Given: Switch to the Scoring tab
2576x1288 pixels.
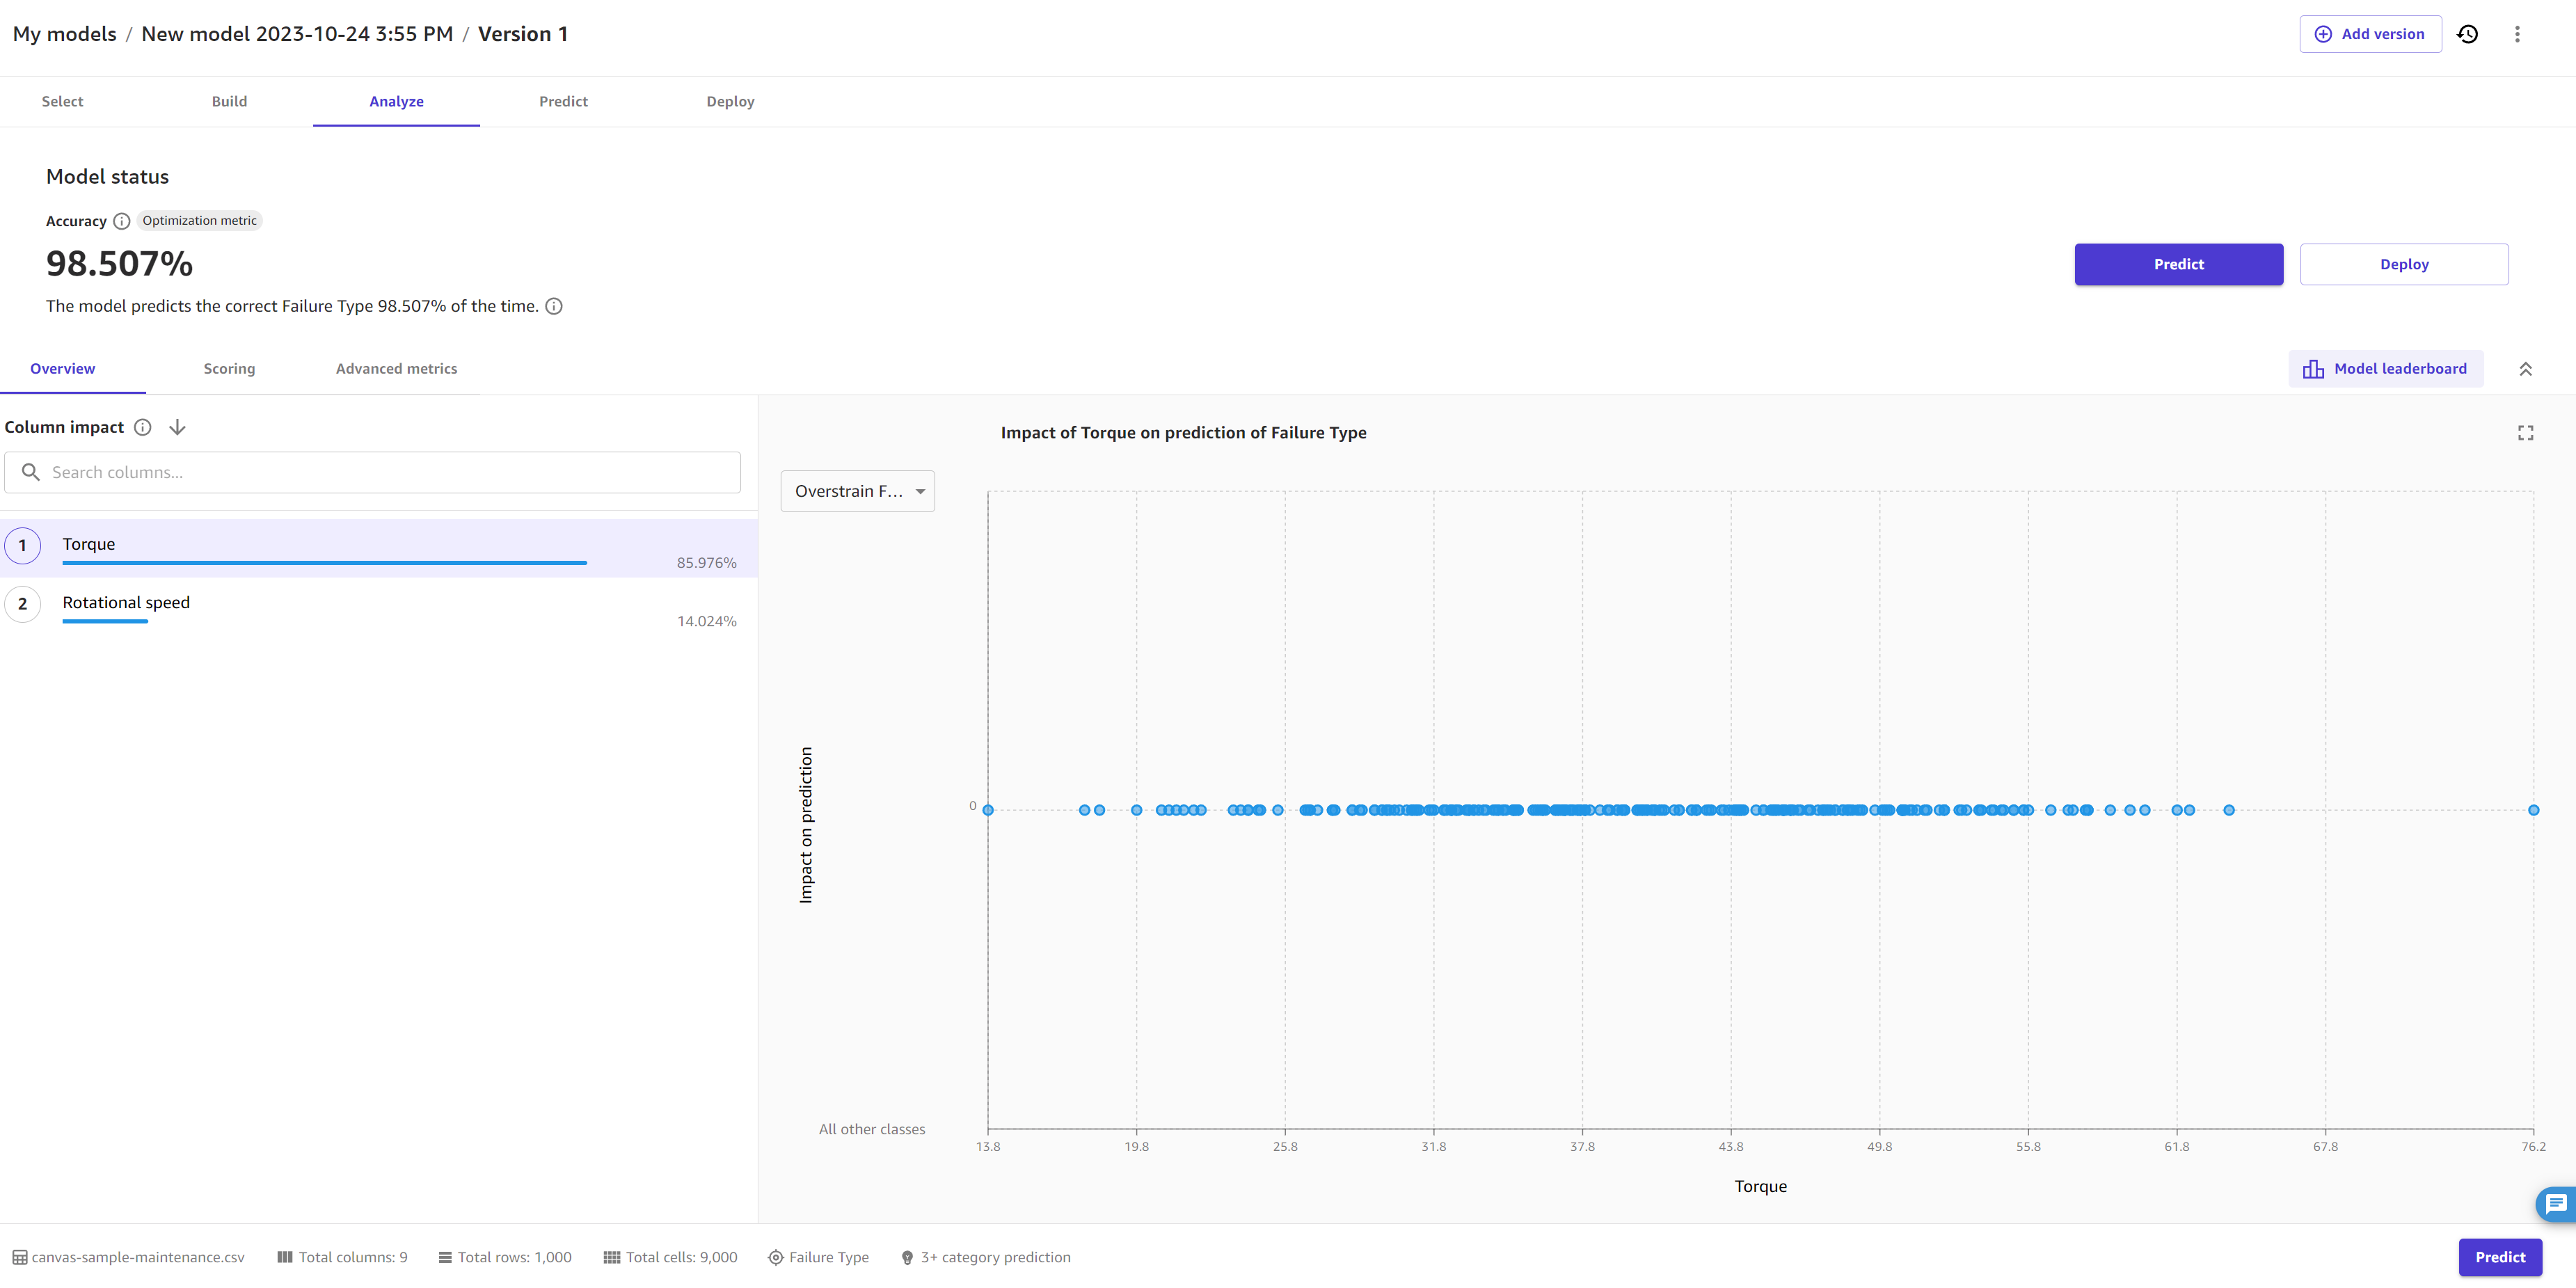Looking at the screenshot, I should point(229,368).
